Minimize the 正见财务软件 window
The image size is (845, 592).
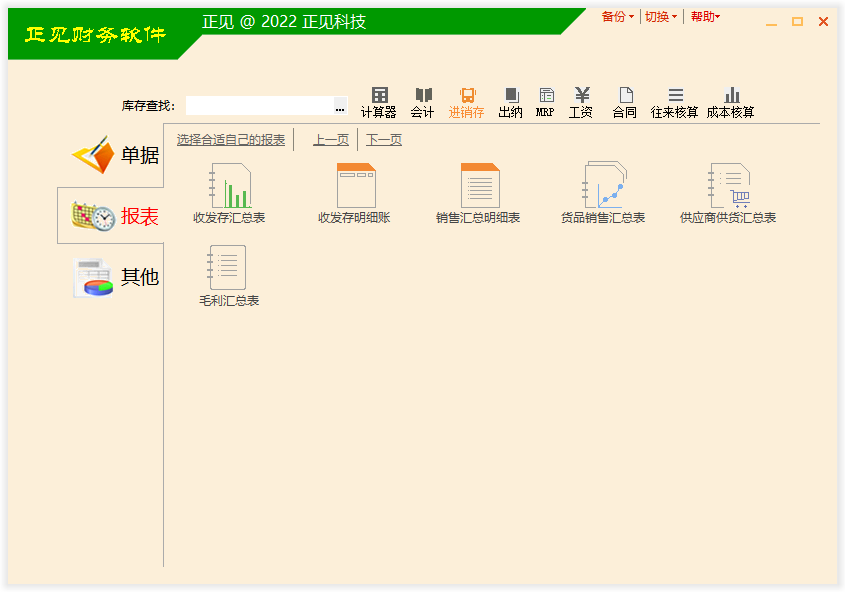772,22
